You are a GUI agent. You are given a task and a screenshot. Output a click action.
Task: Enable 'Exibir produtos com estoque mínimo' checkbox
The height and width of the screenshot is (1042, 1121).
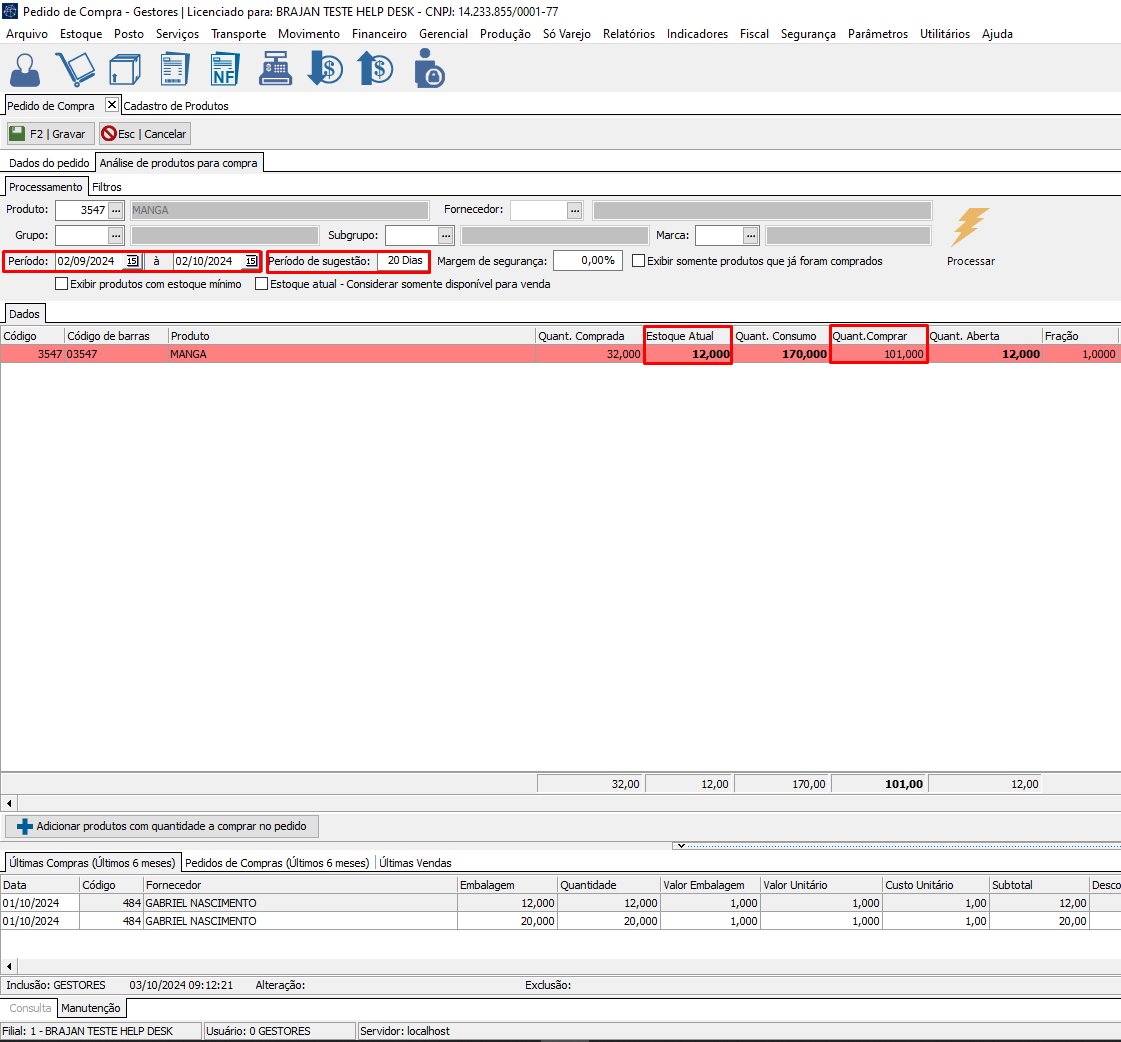tap(62, 284)
